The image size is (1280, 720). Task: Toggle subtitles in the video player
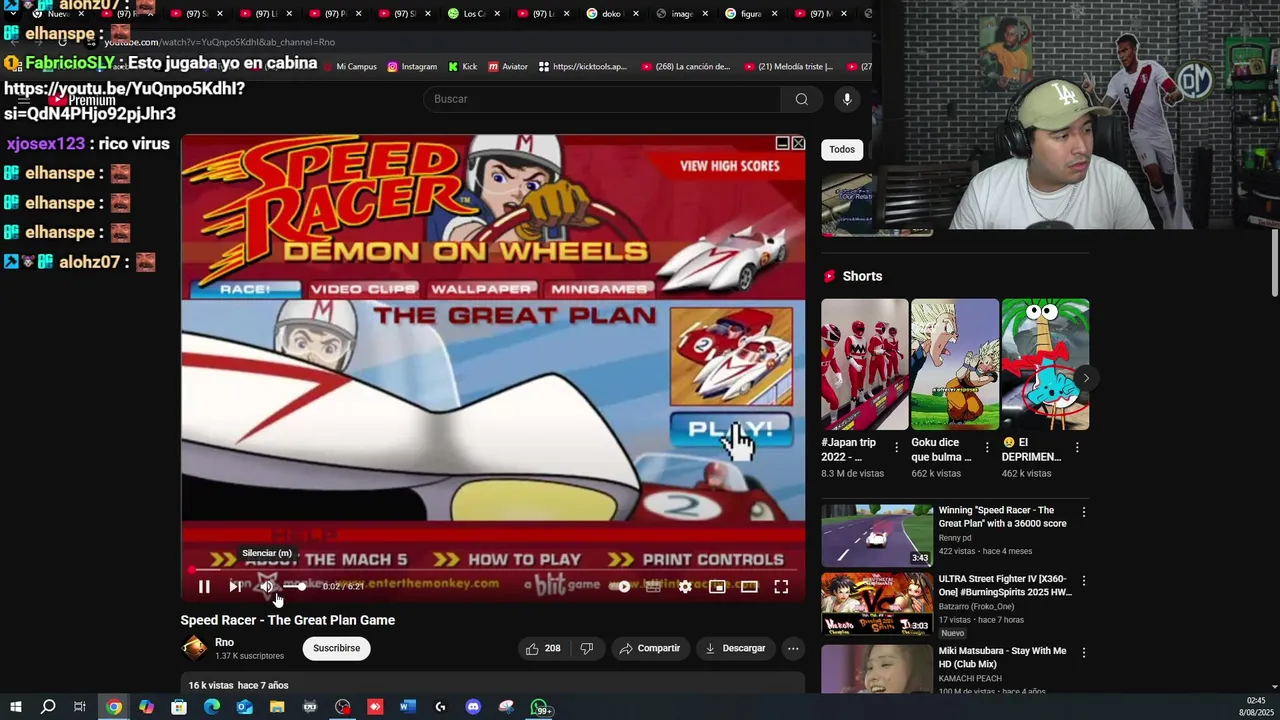(653, 587)
